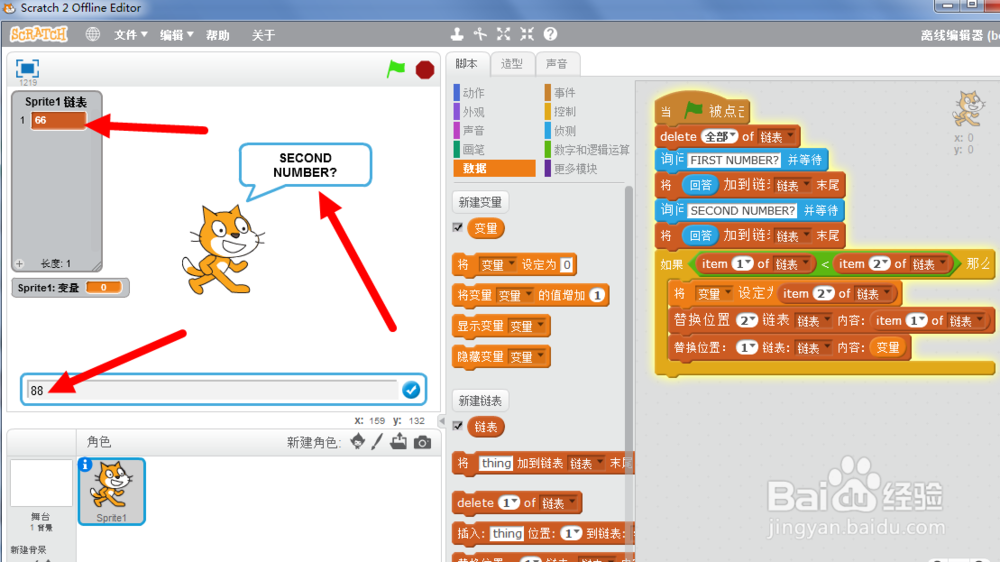Toggle 变量 variable monitor checkbox
This screenshot has height=562, width=1000.
(457, 228)
